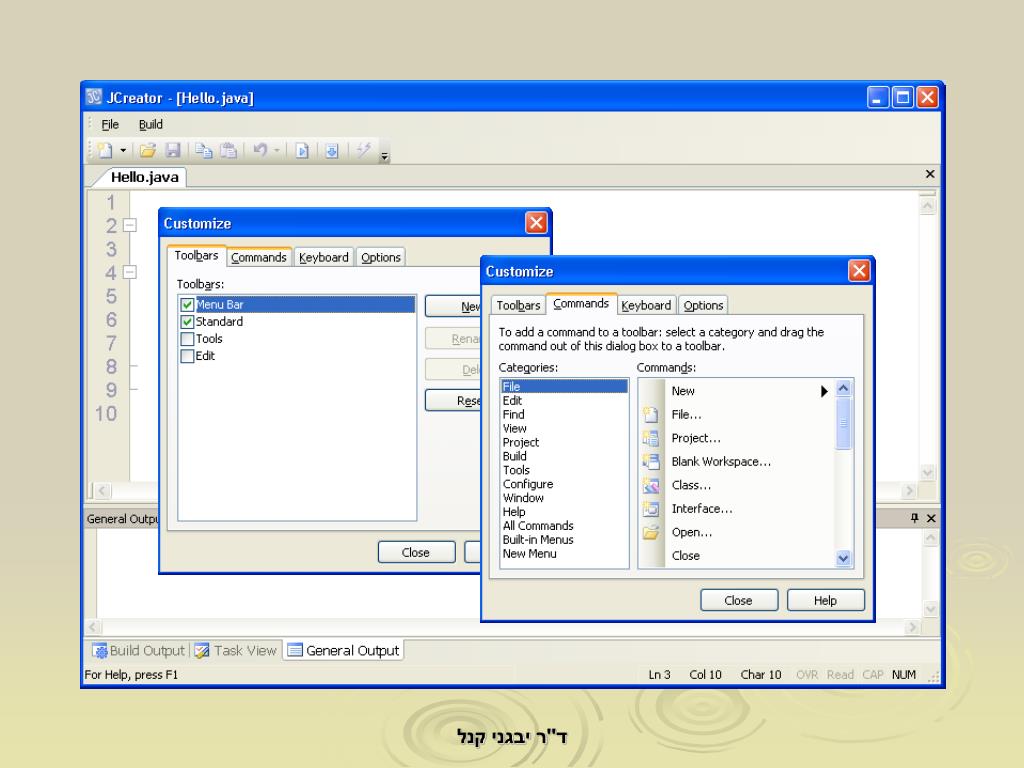The width and height of the screenshot is (1024, 768).
Task: Open Options tab in back Customize dialog
Action: click(381, 257)
